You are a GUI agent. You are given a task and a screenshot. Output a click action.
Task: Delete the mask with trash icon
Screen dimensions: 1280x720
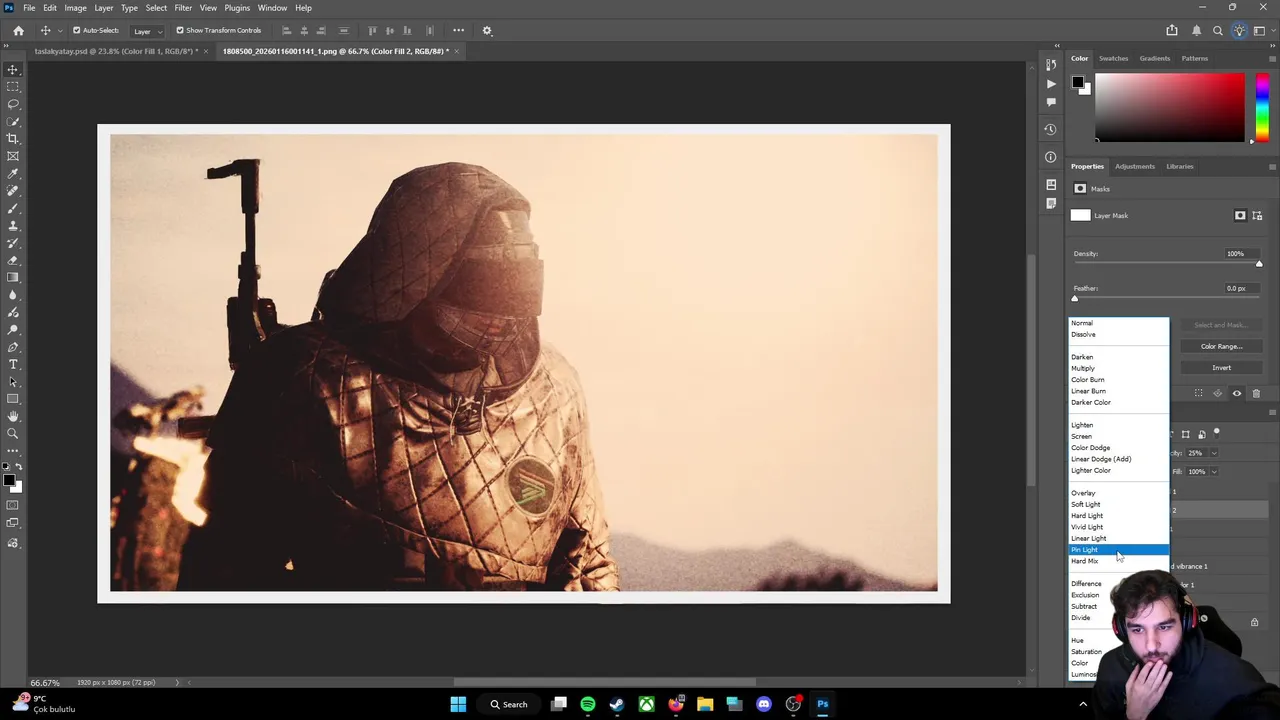(1256, 393)
